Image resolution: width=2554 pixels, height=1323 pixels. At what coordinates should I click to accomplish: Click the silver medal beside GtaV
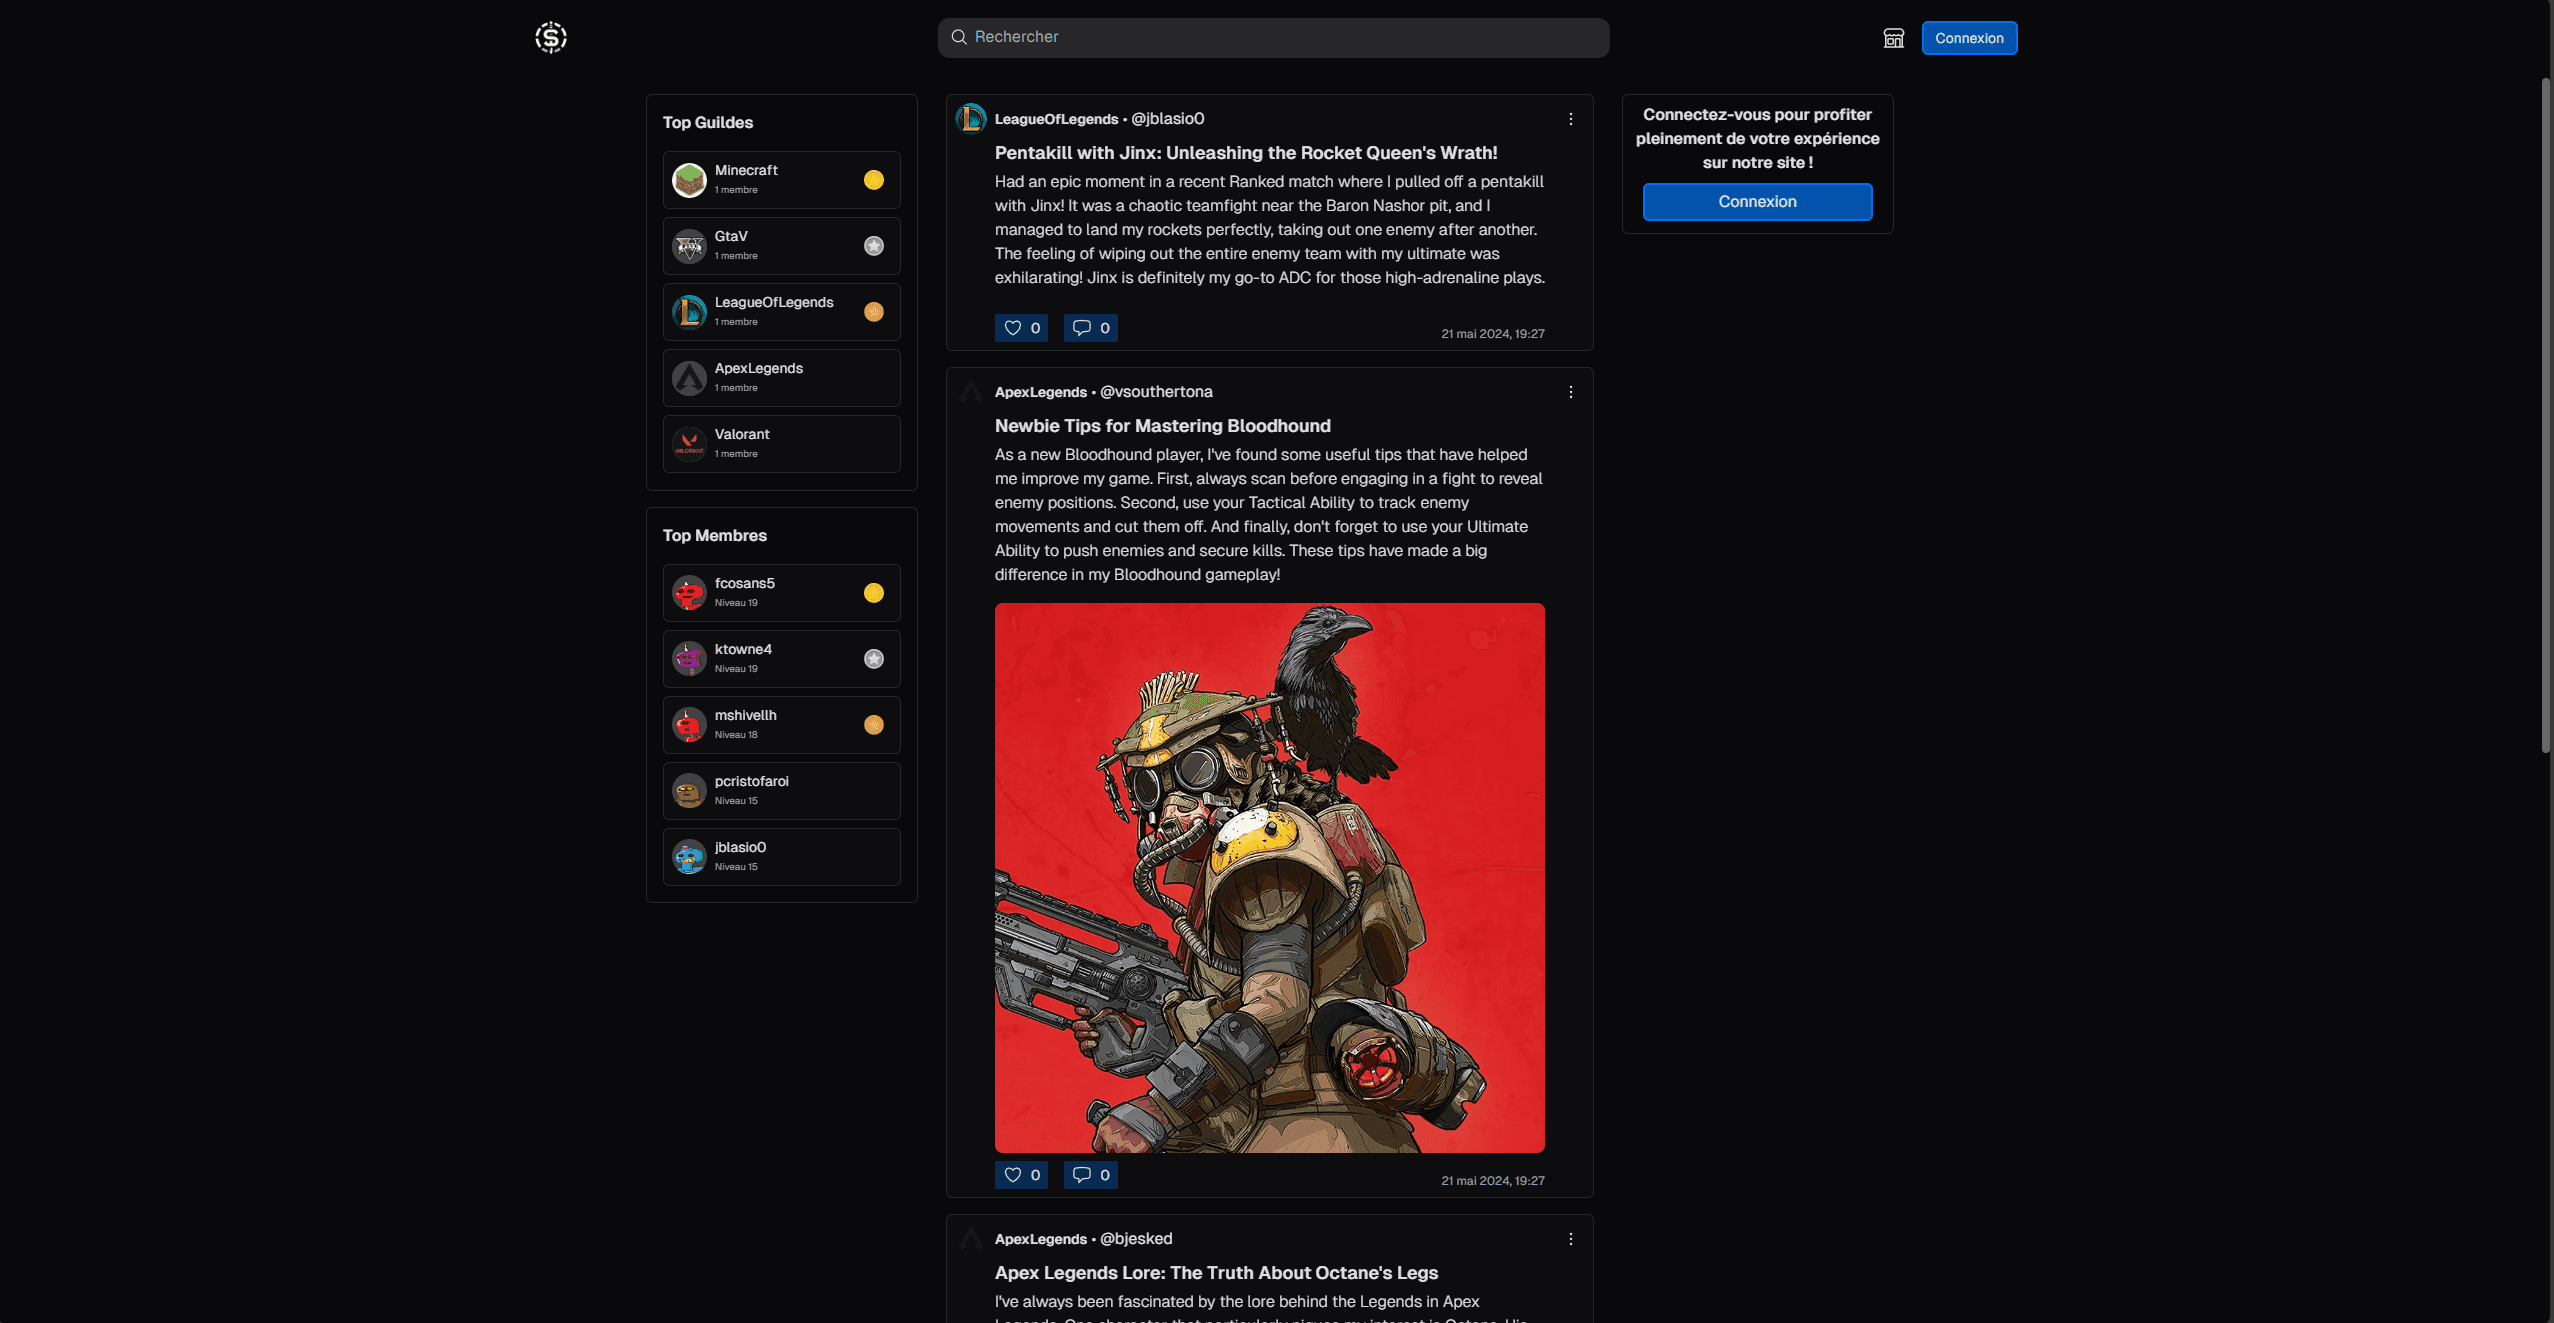point(874,246)
